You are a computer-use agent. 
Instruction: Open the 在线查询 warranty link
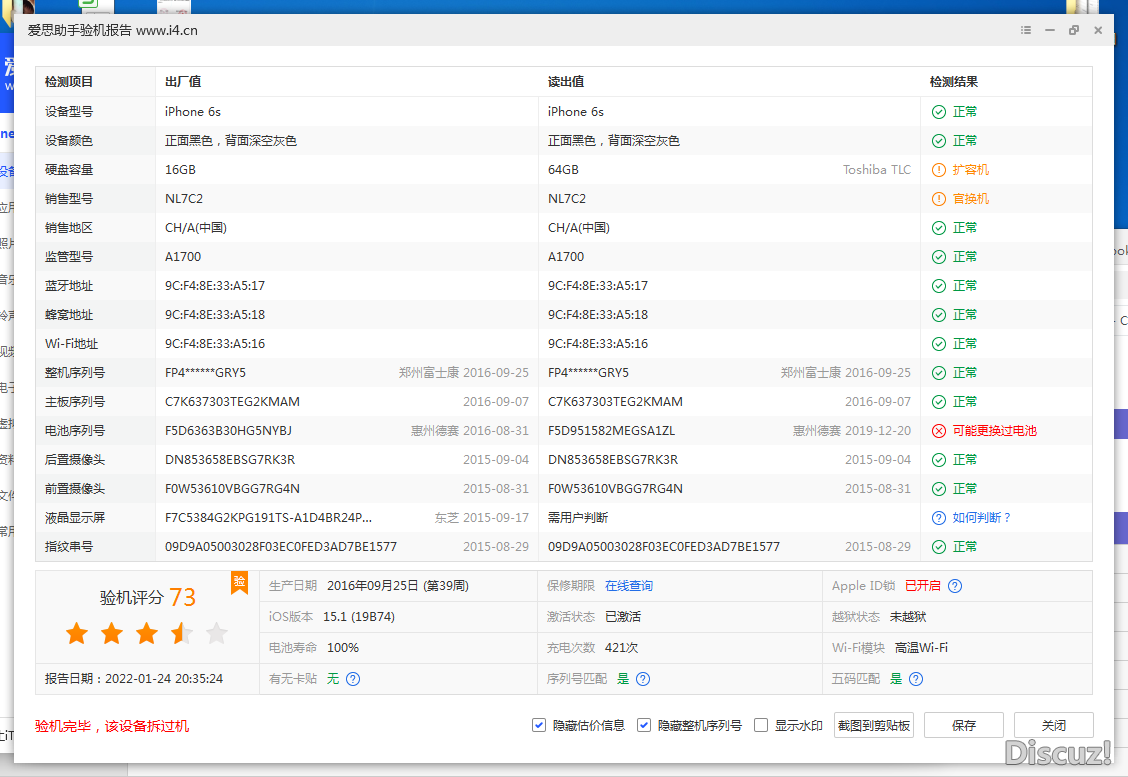pos(629,586)
